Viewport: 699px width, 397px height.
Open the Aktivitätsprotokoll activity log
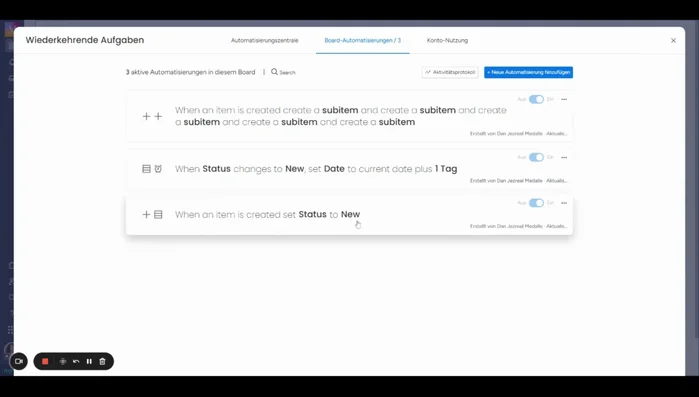click(450, 72)
